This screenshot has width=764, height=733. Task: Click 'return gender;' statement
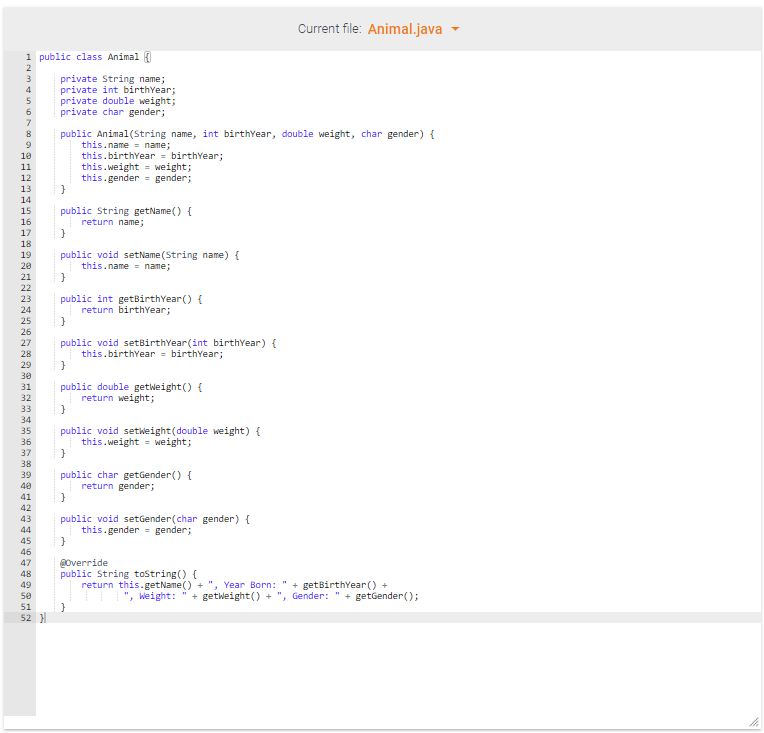117,486
